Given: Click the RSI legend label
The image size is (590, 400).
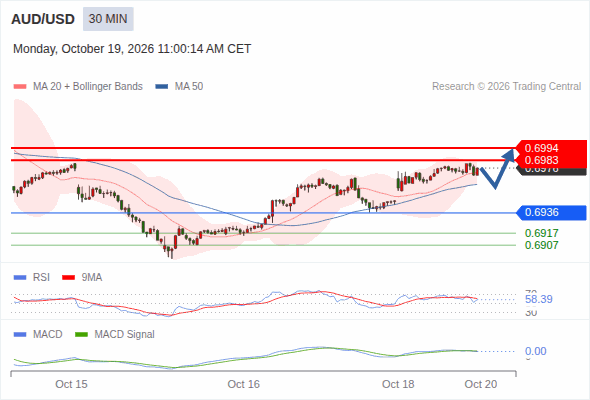Looking at the screenshot, I should pyautogui.click(x=41, y=278).
